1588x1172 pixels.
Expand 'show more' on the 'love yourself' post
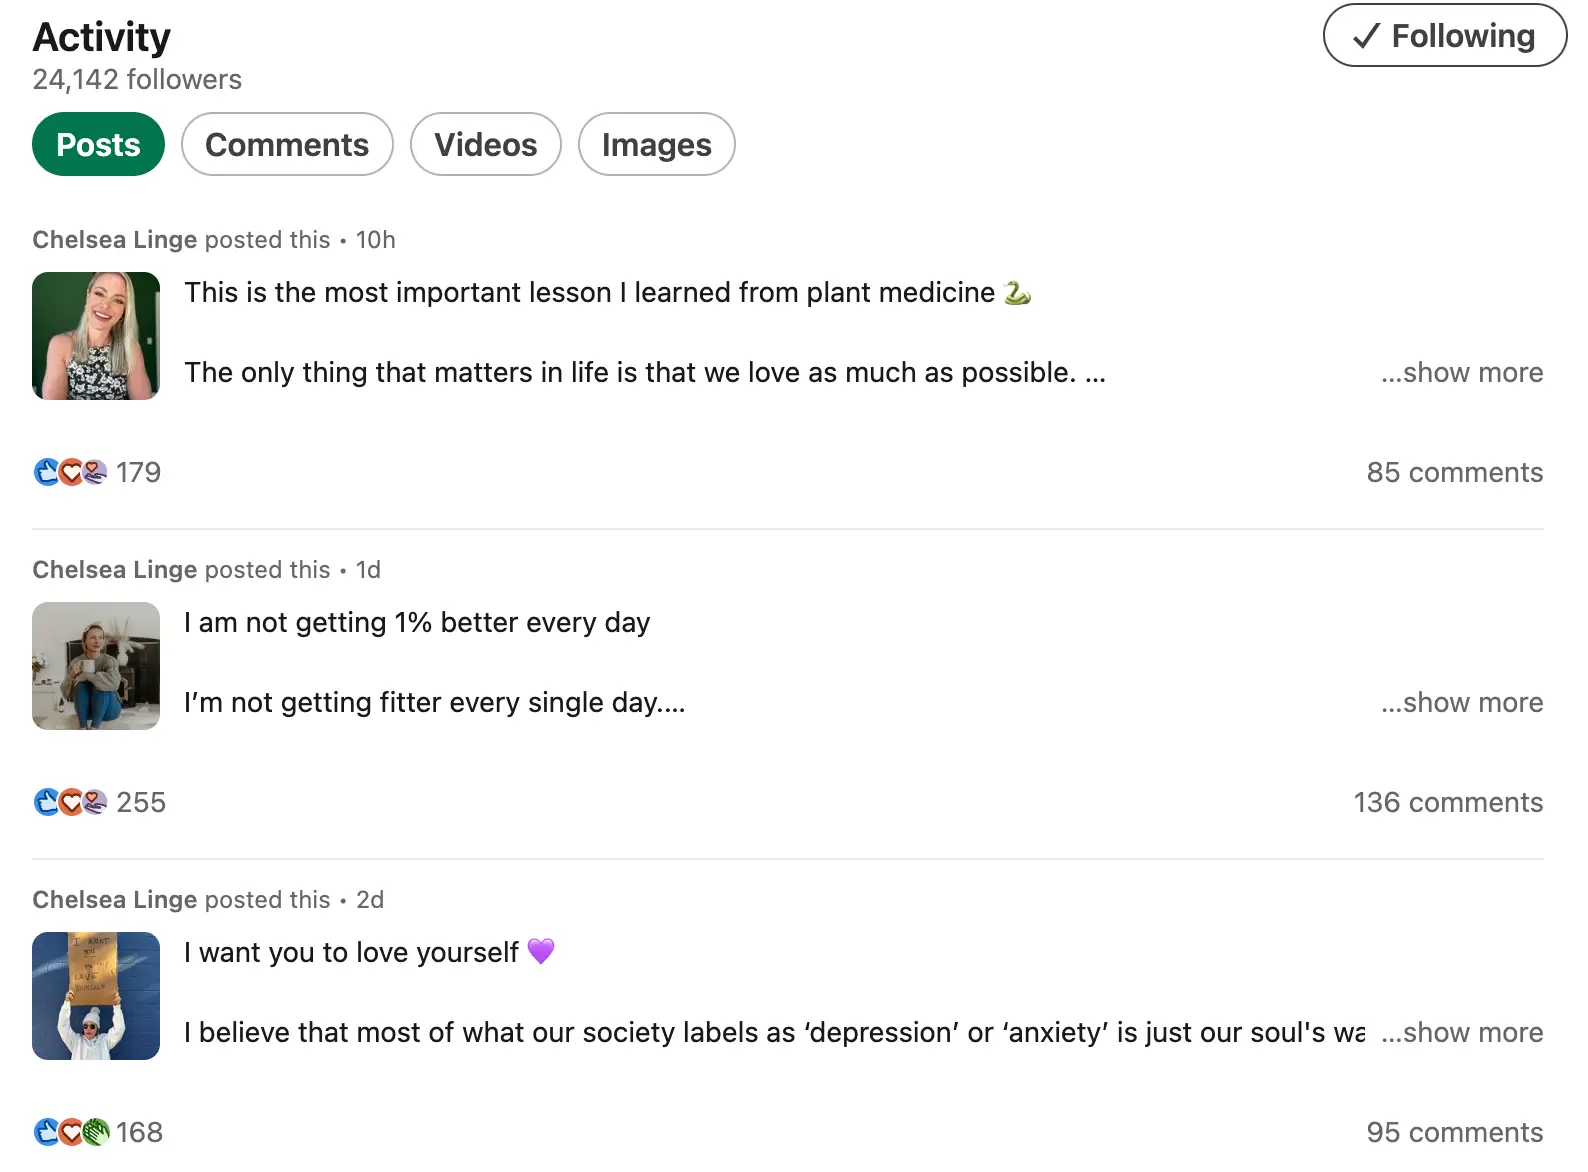tap(1461, 1032)
